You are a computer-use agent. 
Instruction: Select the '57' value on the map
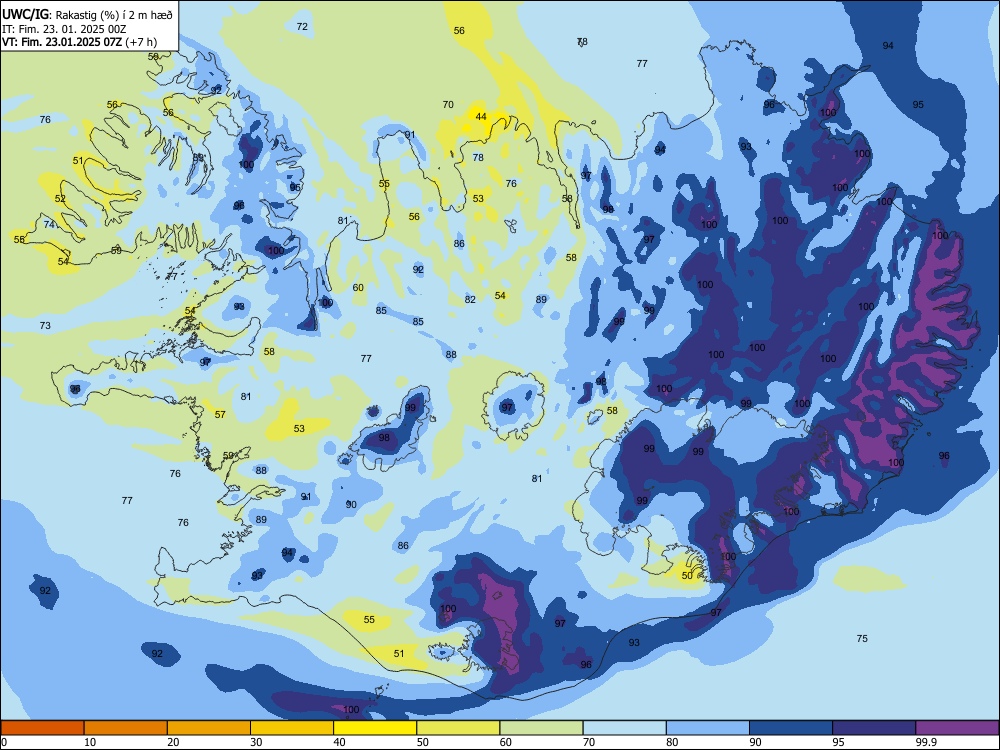tap(220, 414)
